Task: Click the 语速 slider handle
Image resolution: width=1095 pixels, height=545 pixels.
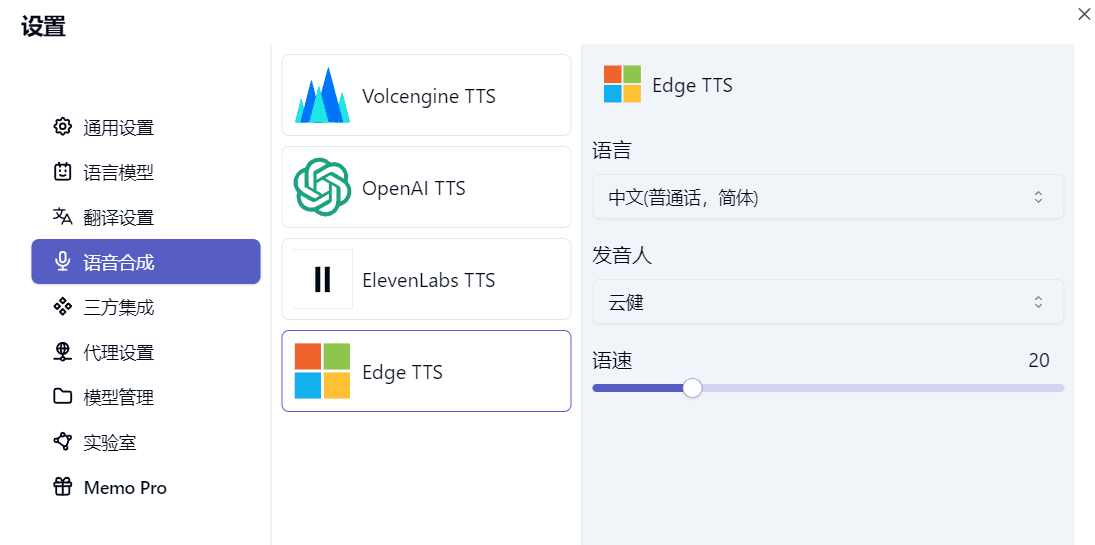Action: click(x=692, y=388)
